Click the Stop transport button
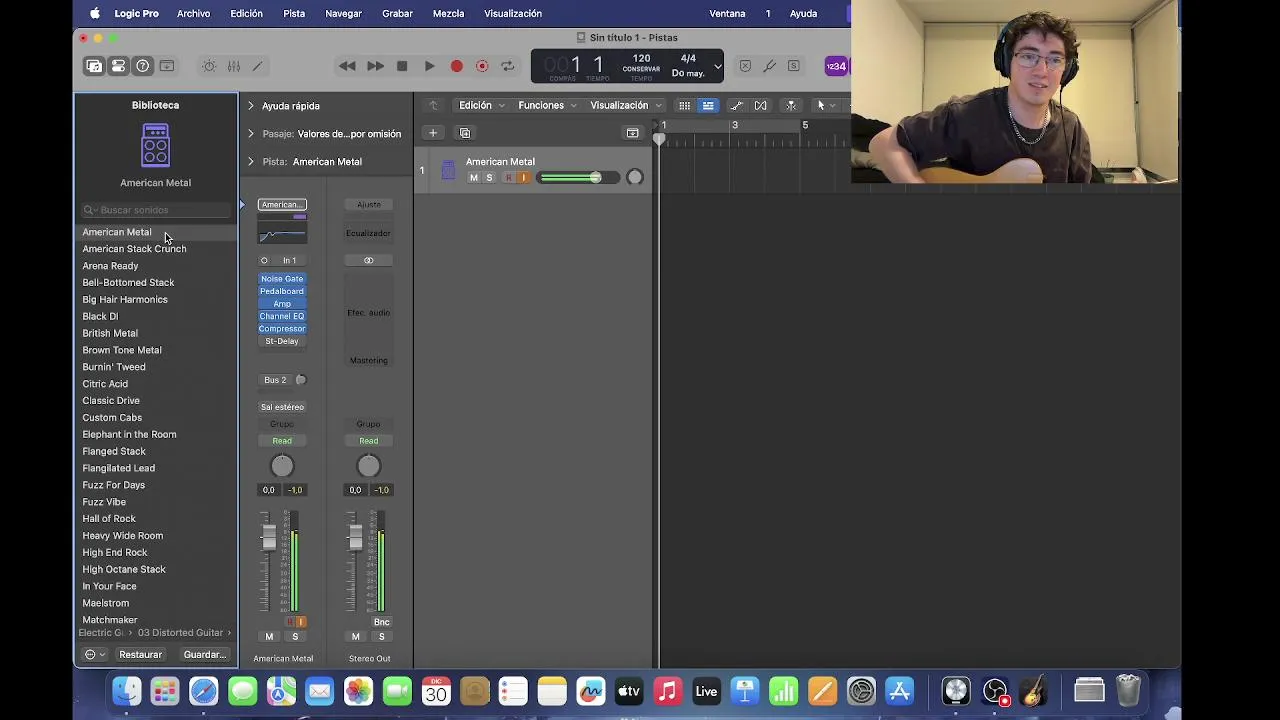Screen dimensions: 1280x720 (402, 66)
